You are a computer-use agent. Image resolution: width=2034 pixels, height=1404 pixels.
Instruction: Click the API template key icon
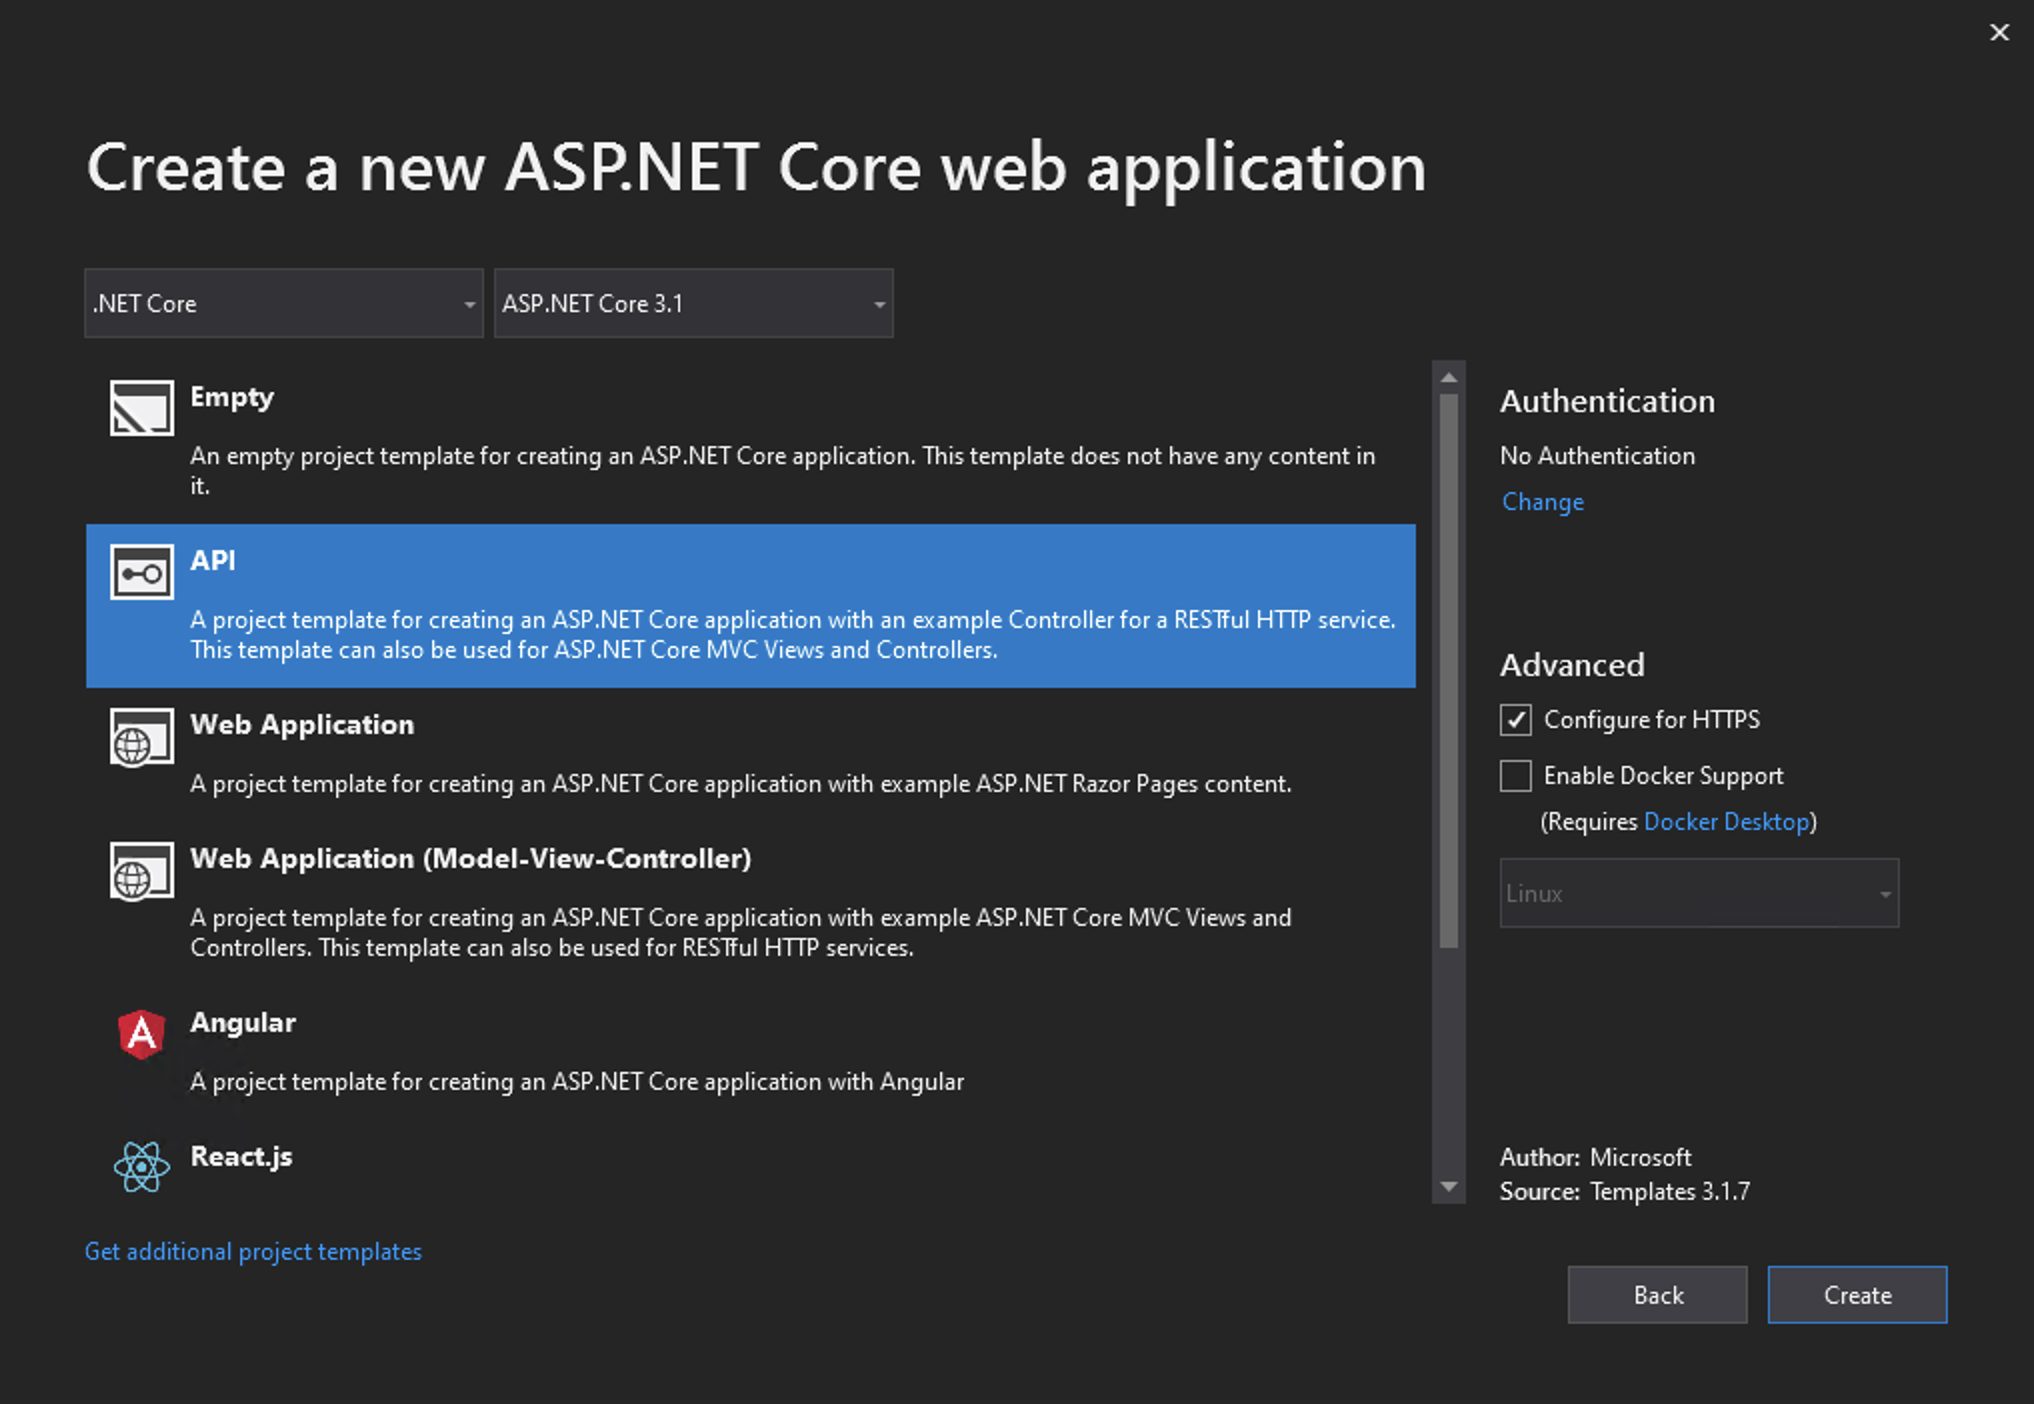point(142,572)
